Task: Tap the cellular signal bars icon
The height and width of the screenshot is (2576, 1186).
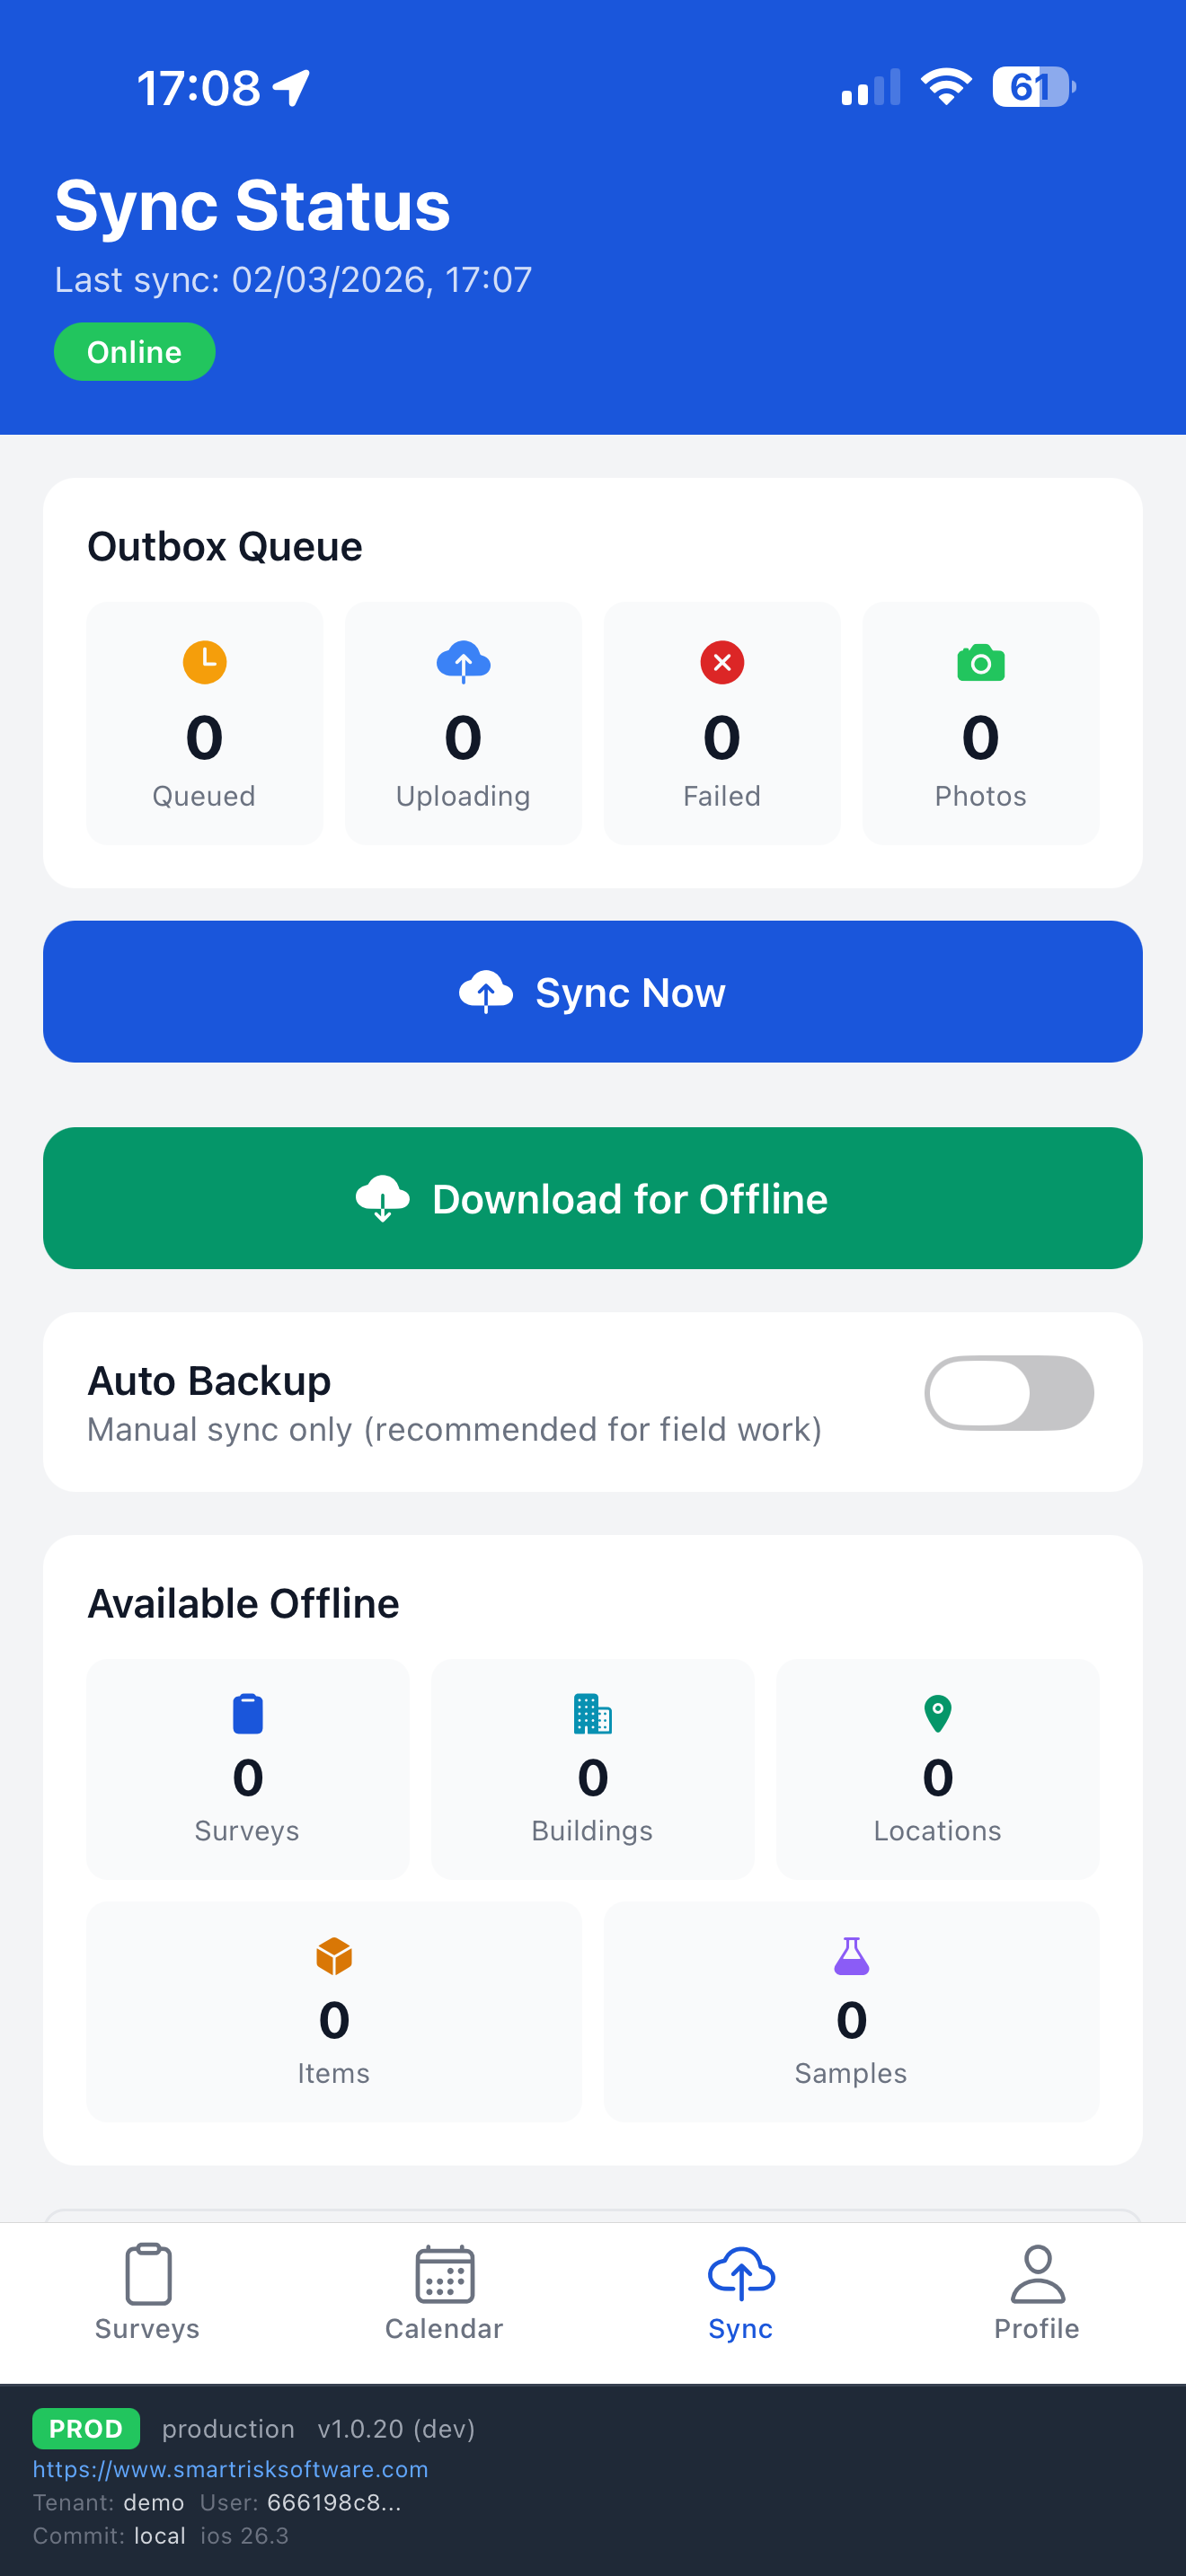Action: (x=871, y=87)
